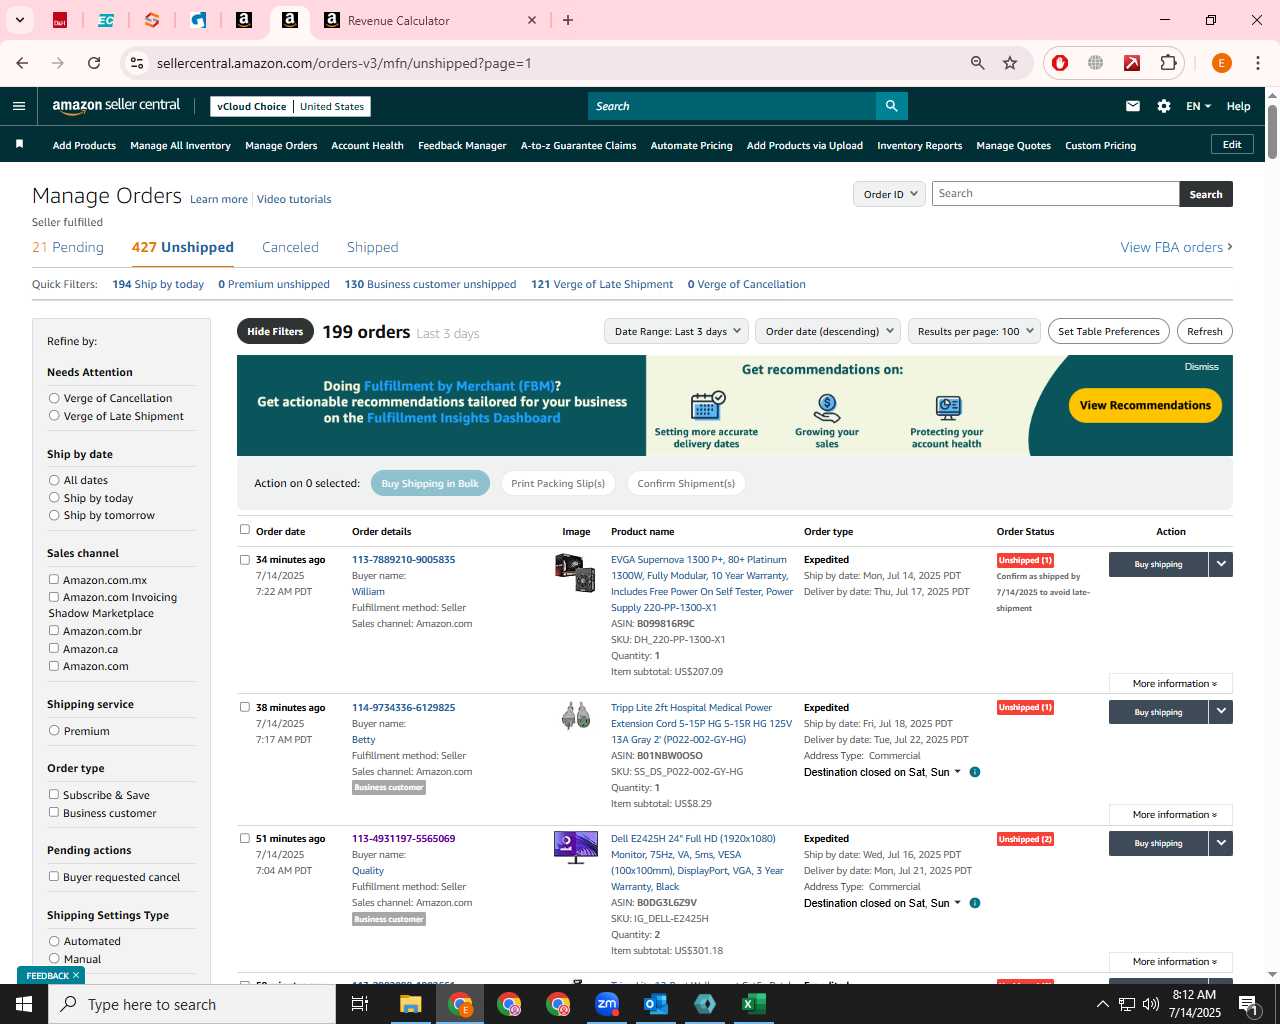Bookmark this page with the star icon

(1010, 63)
